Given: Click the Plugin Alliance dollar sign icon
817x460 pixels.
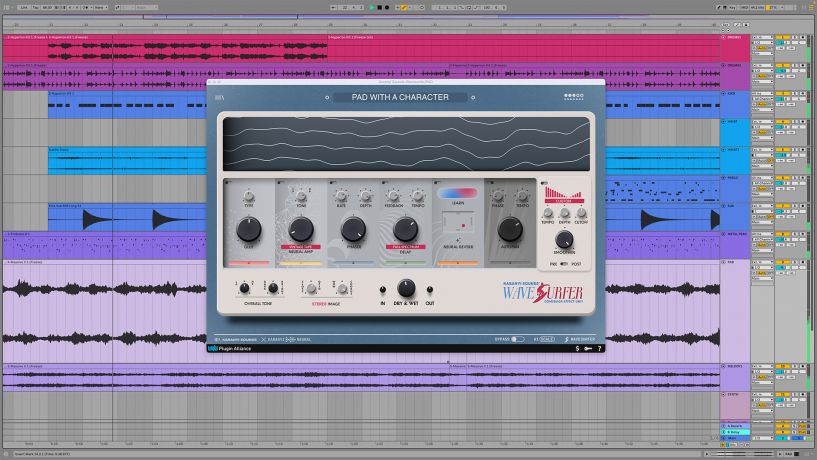Looking at the screenshot, I should [576, 349].
